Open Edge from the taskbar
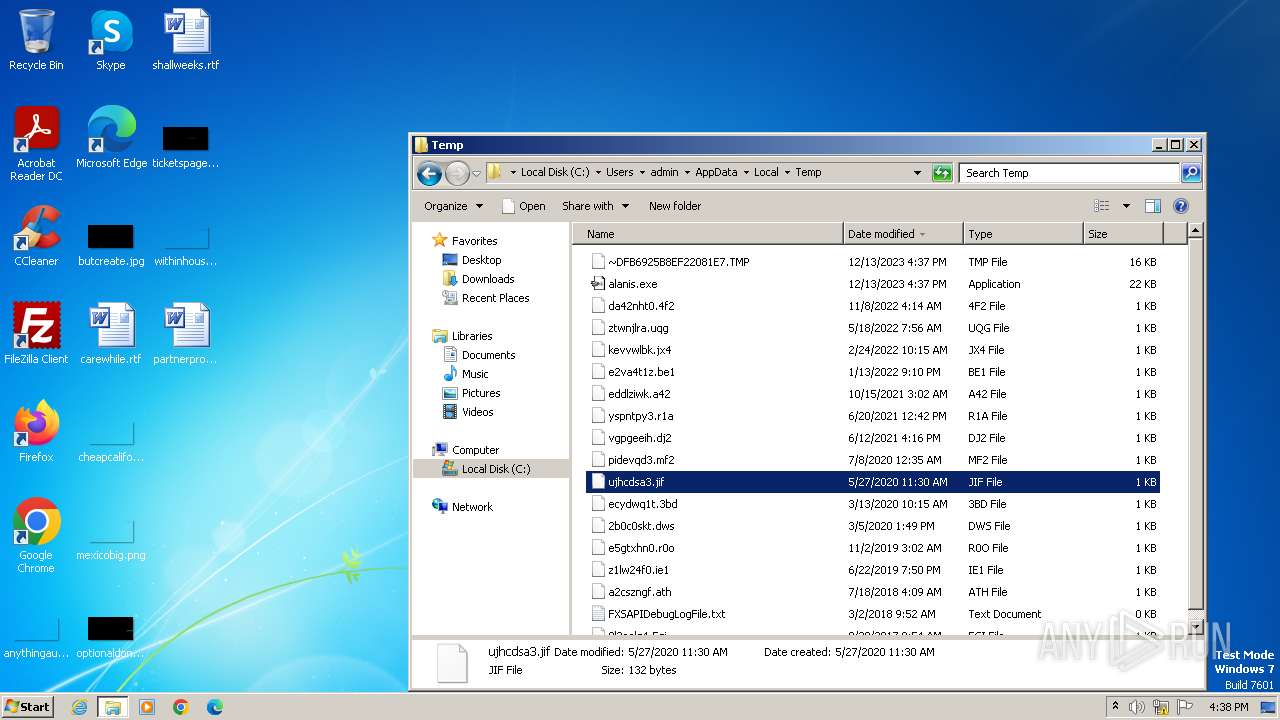The width and height of the screenshot is (1280, 720). (x=214, y=707)
